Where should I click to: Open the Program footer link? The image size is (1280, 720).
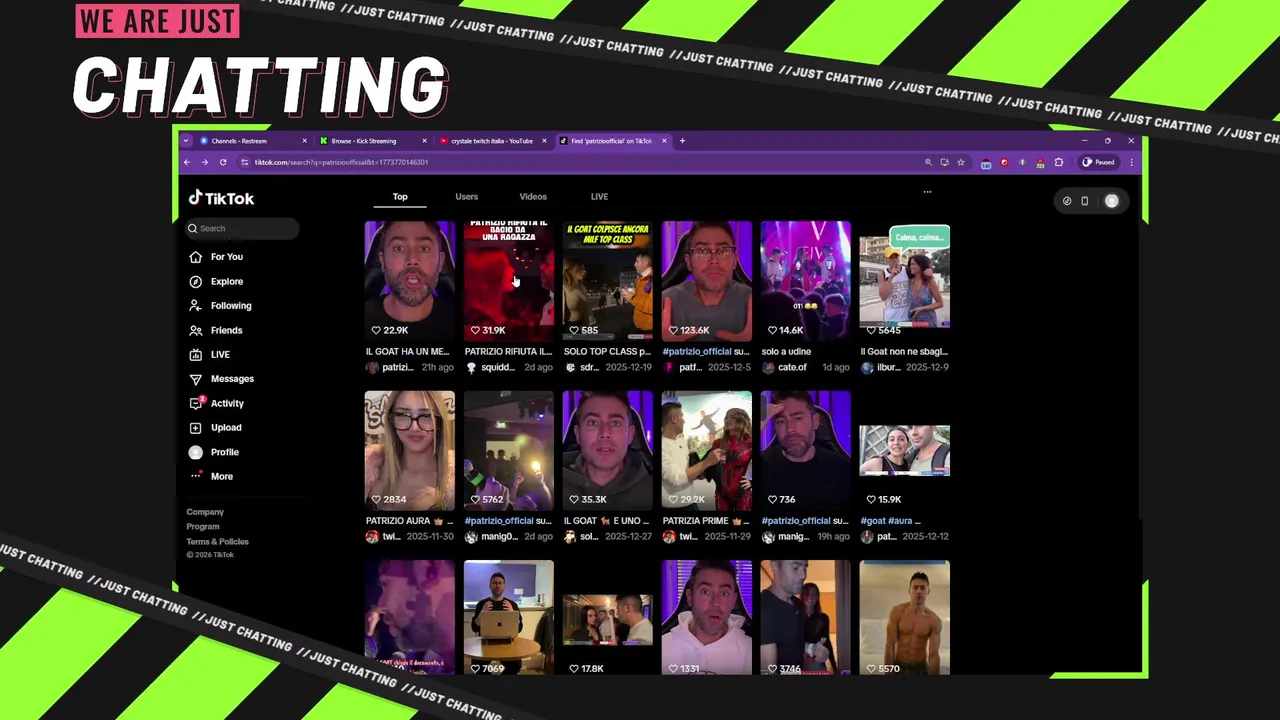click(x=203, y=527)
